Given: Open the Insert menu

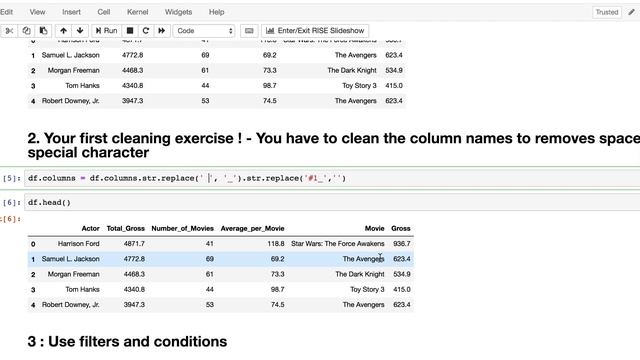Looking at the screenshot, I should (x=71, y=12).
